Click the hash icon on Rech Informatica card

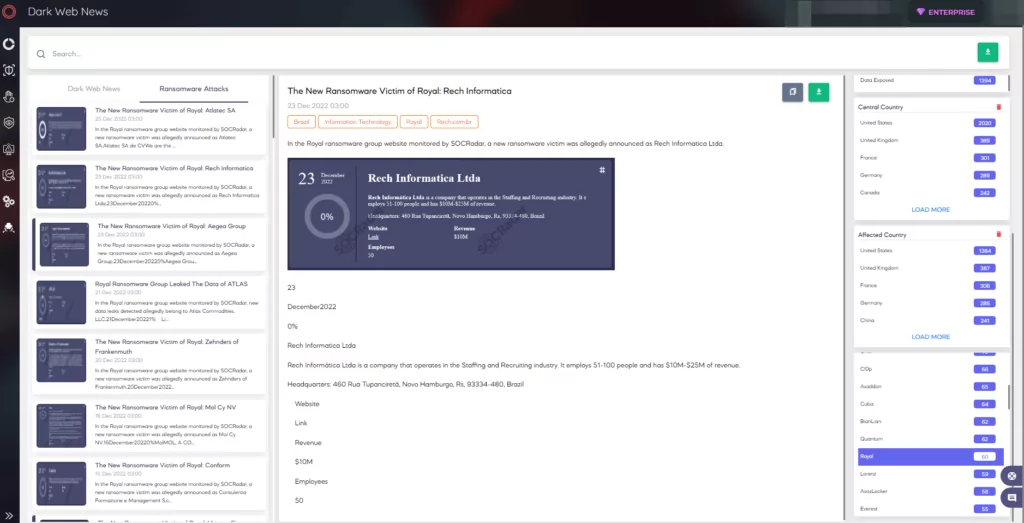click(602, 170)
